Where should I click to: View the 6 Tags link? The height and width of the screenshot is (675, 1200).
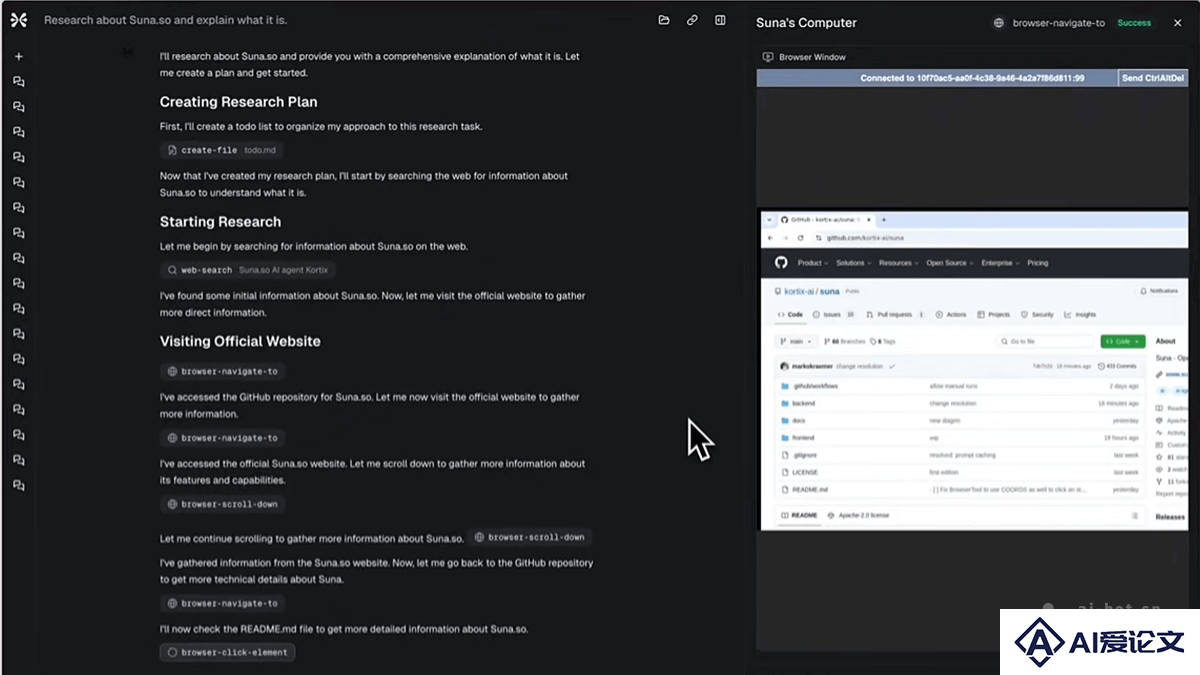pyautogui.click(x=882, y=342)
